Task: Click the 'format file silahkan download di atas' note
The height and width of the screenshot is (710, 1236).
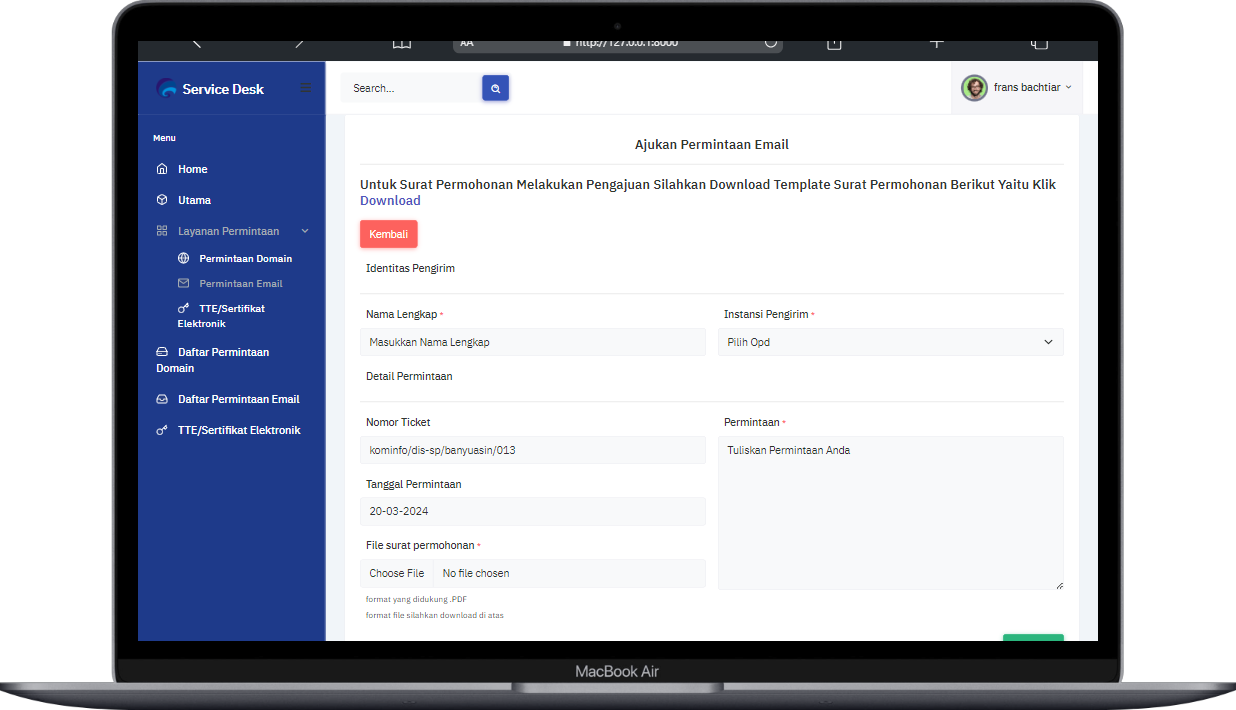Action: coord(435,615)
